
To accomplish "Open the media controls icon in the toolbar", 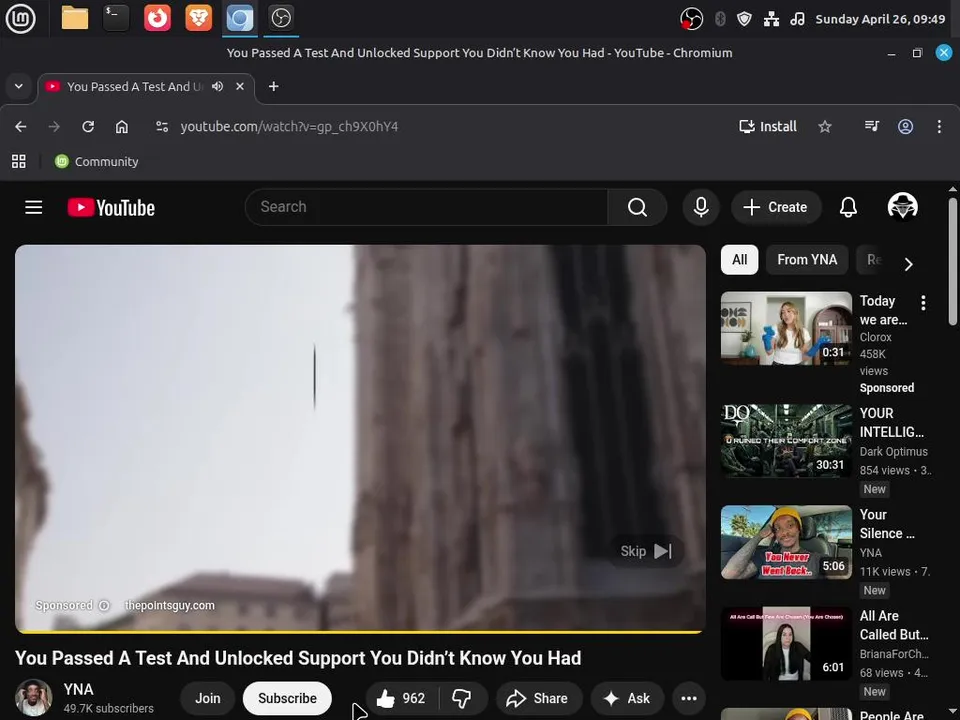I will click(x=872, y=126).
